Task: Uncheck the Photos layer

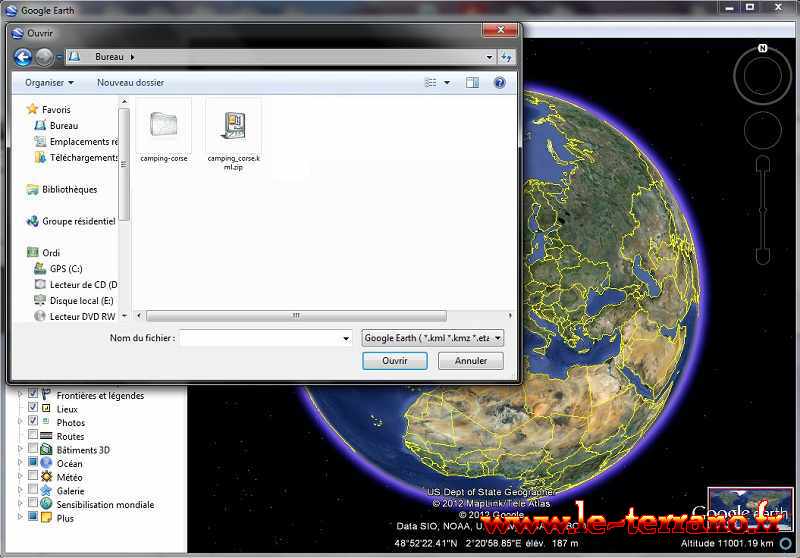Action: pyautogui.click(x=33, y=421)
